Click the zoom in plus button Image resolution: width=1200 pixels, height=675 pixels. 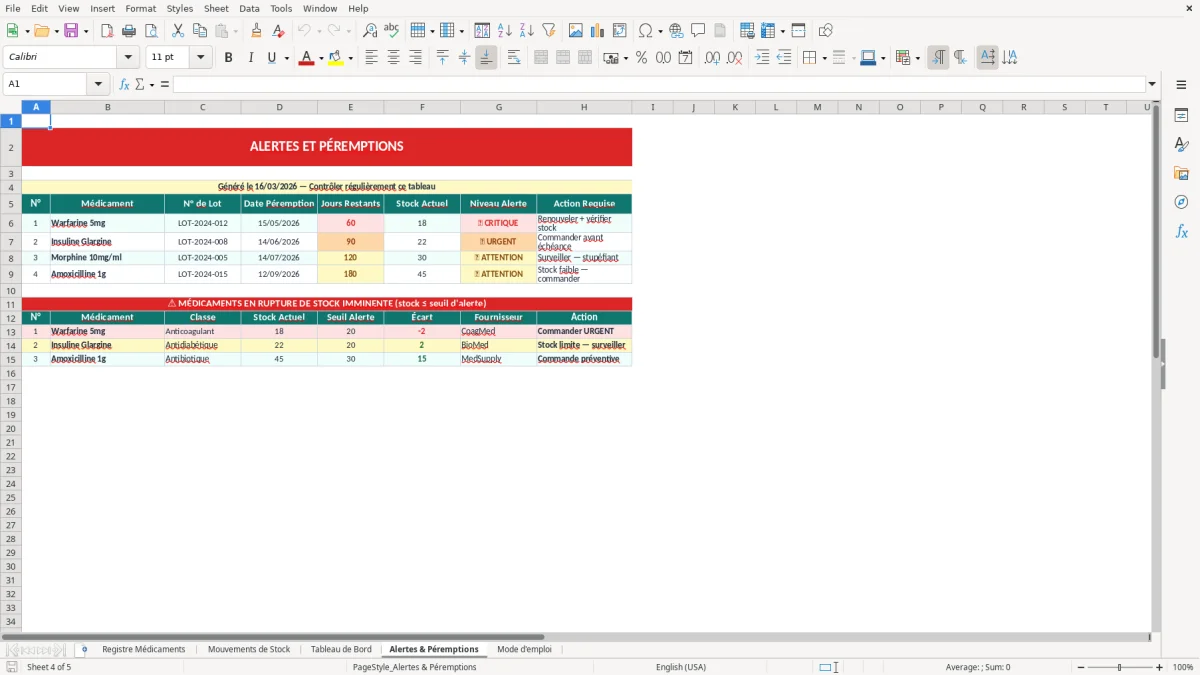(x=1160, y=667)
